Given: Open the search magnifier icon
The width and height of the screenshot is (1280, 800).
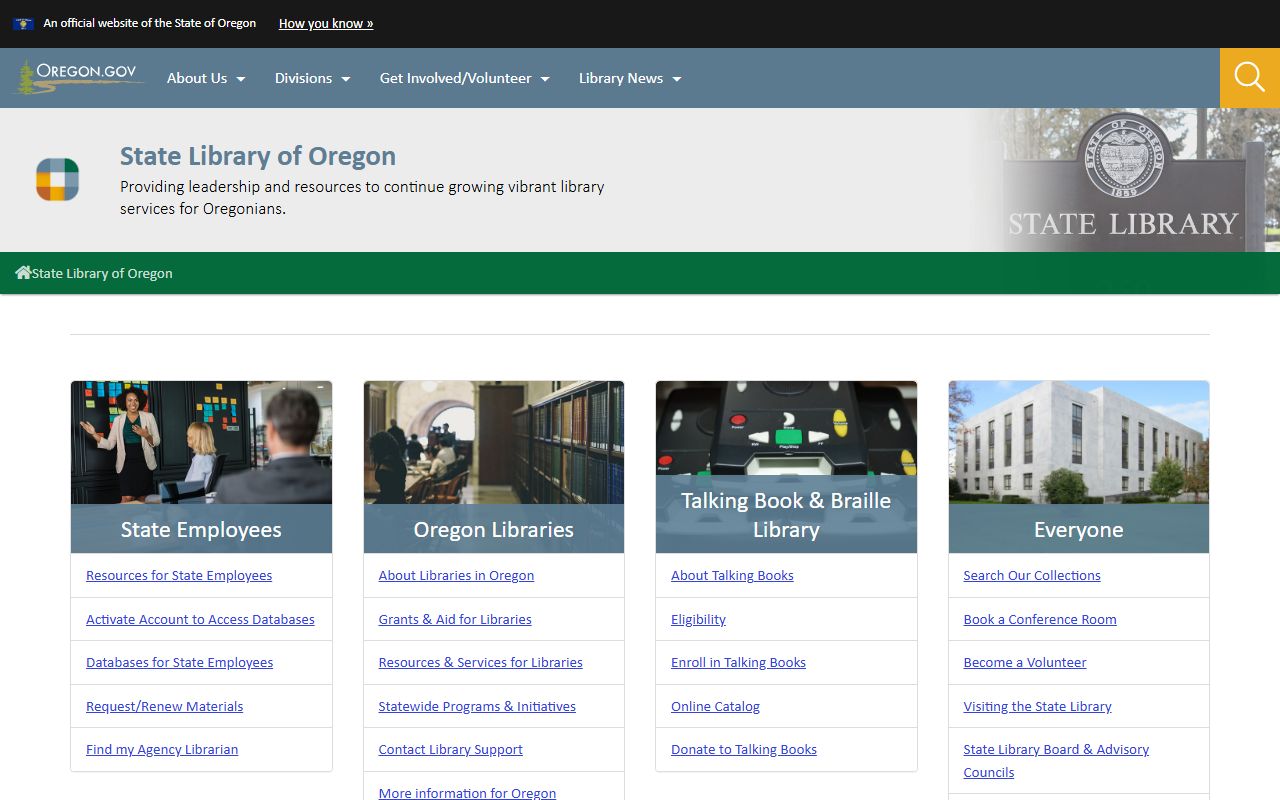Looking at the screenshot, I should pos(1250,77).
